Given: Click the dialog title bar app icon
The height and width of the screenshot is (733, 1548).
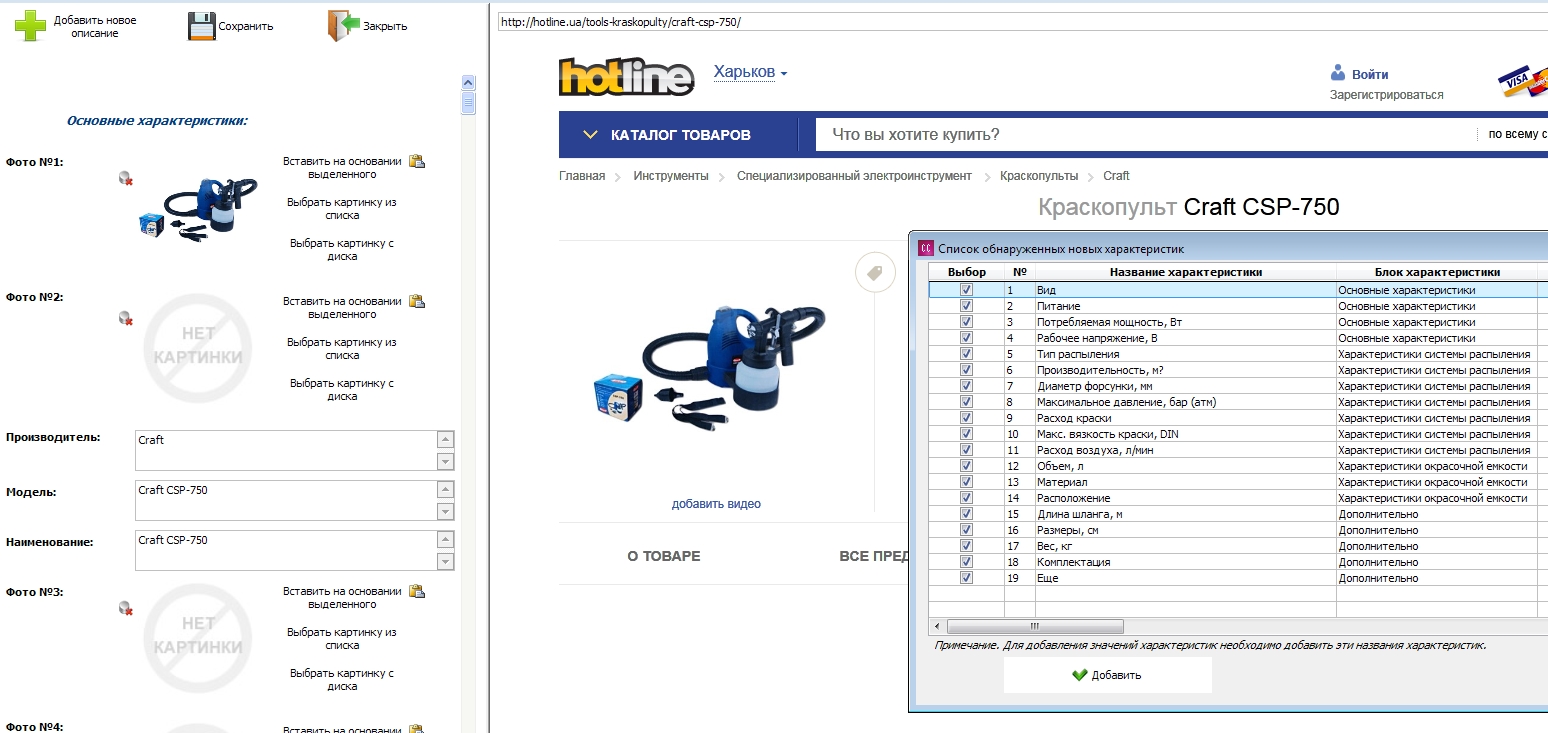Looking at the screenshot, I should (925, 248).
